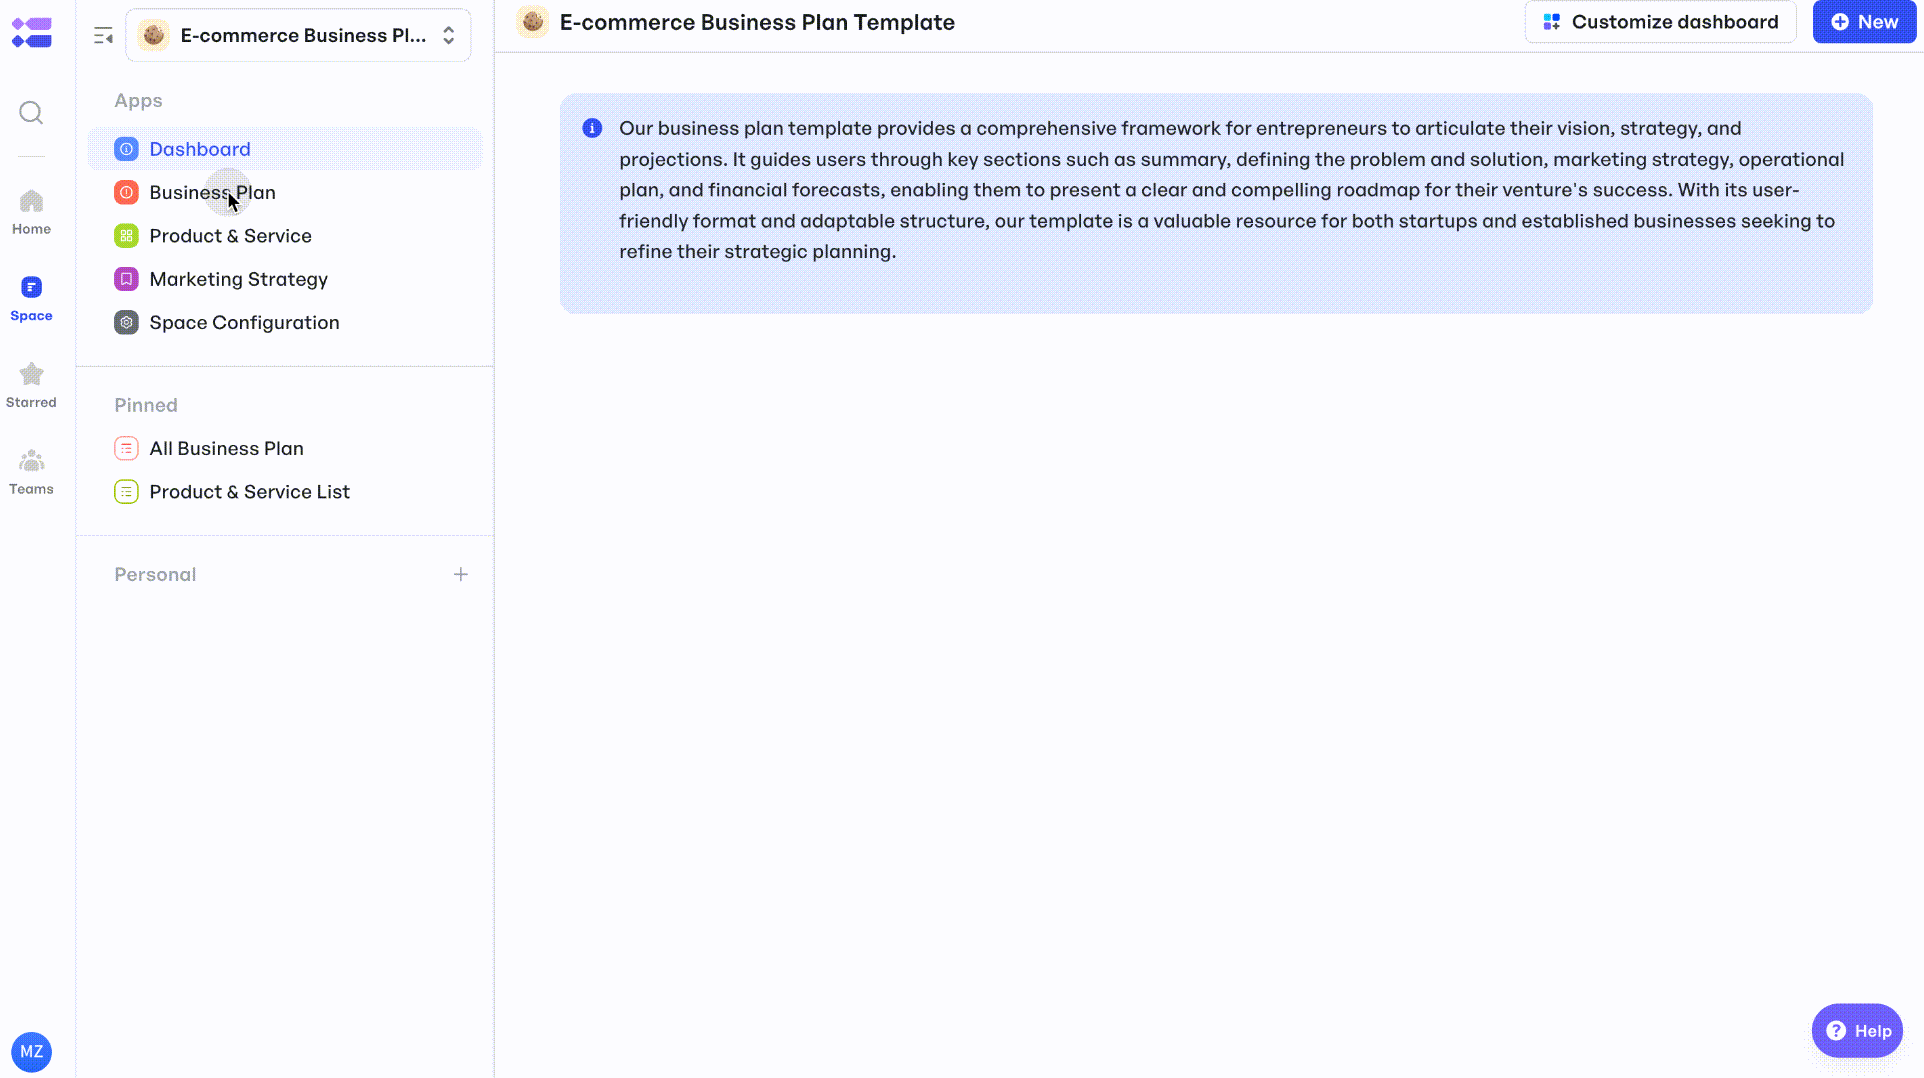Click the Pinned section heading
The width and height of the screenshot is (1924, 1078).
146,405
